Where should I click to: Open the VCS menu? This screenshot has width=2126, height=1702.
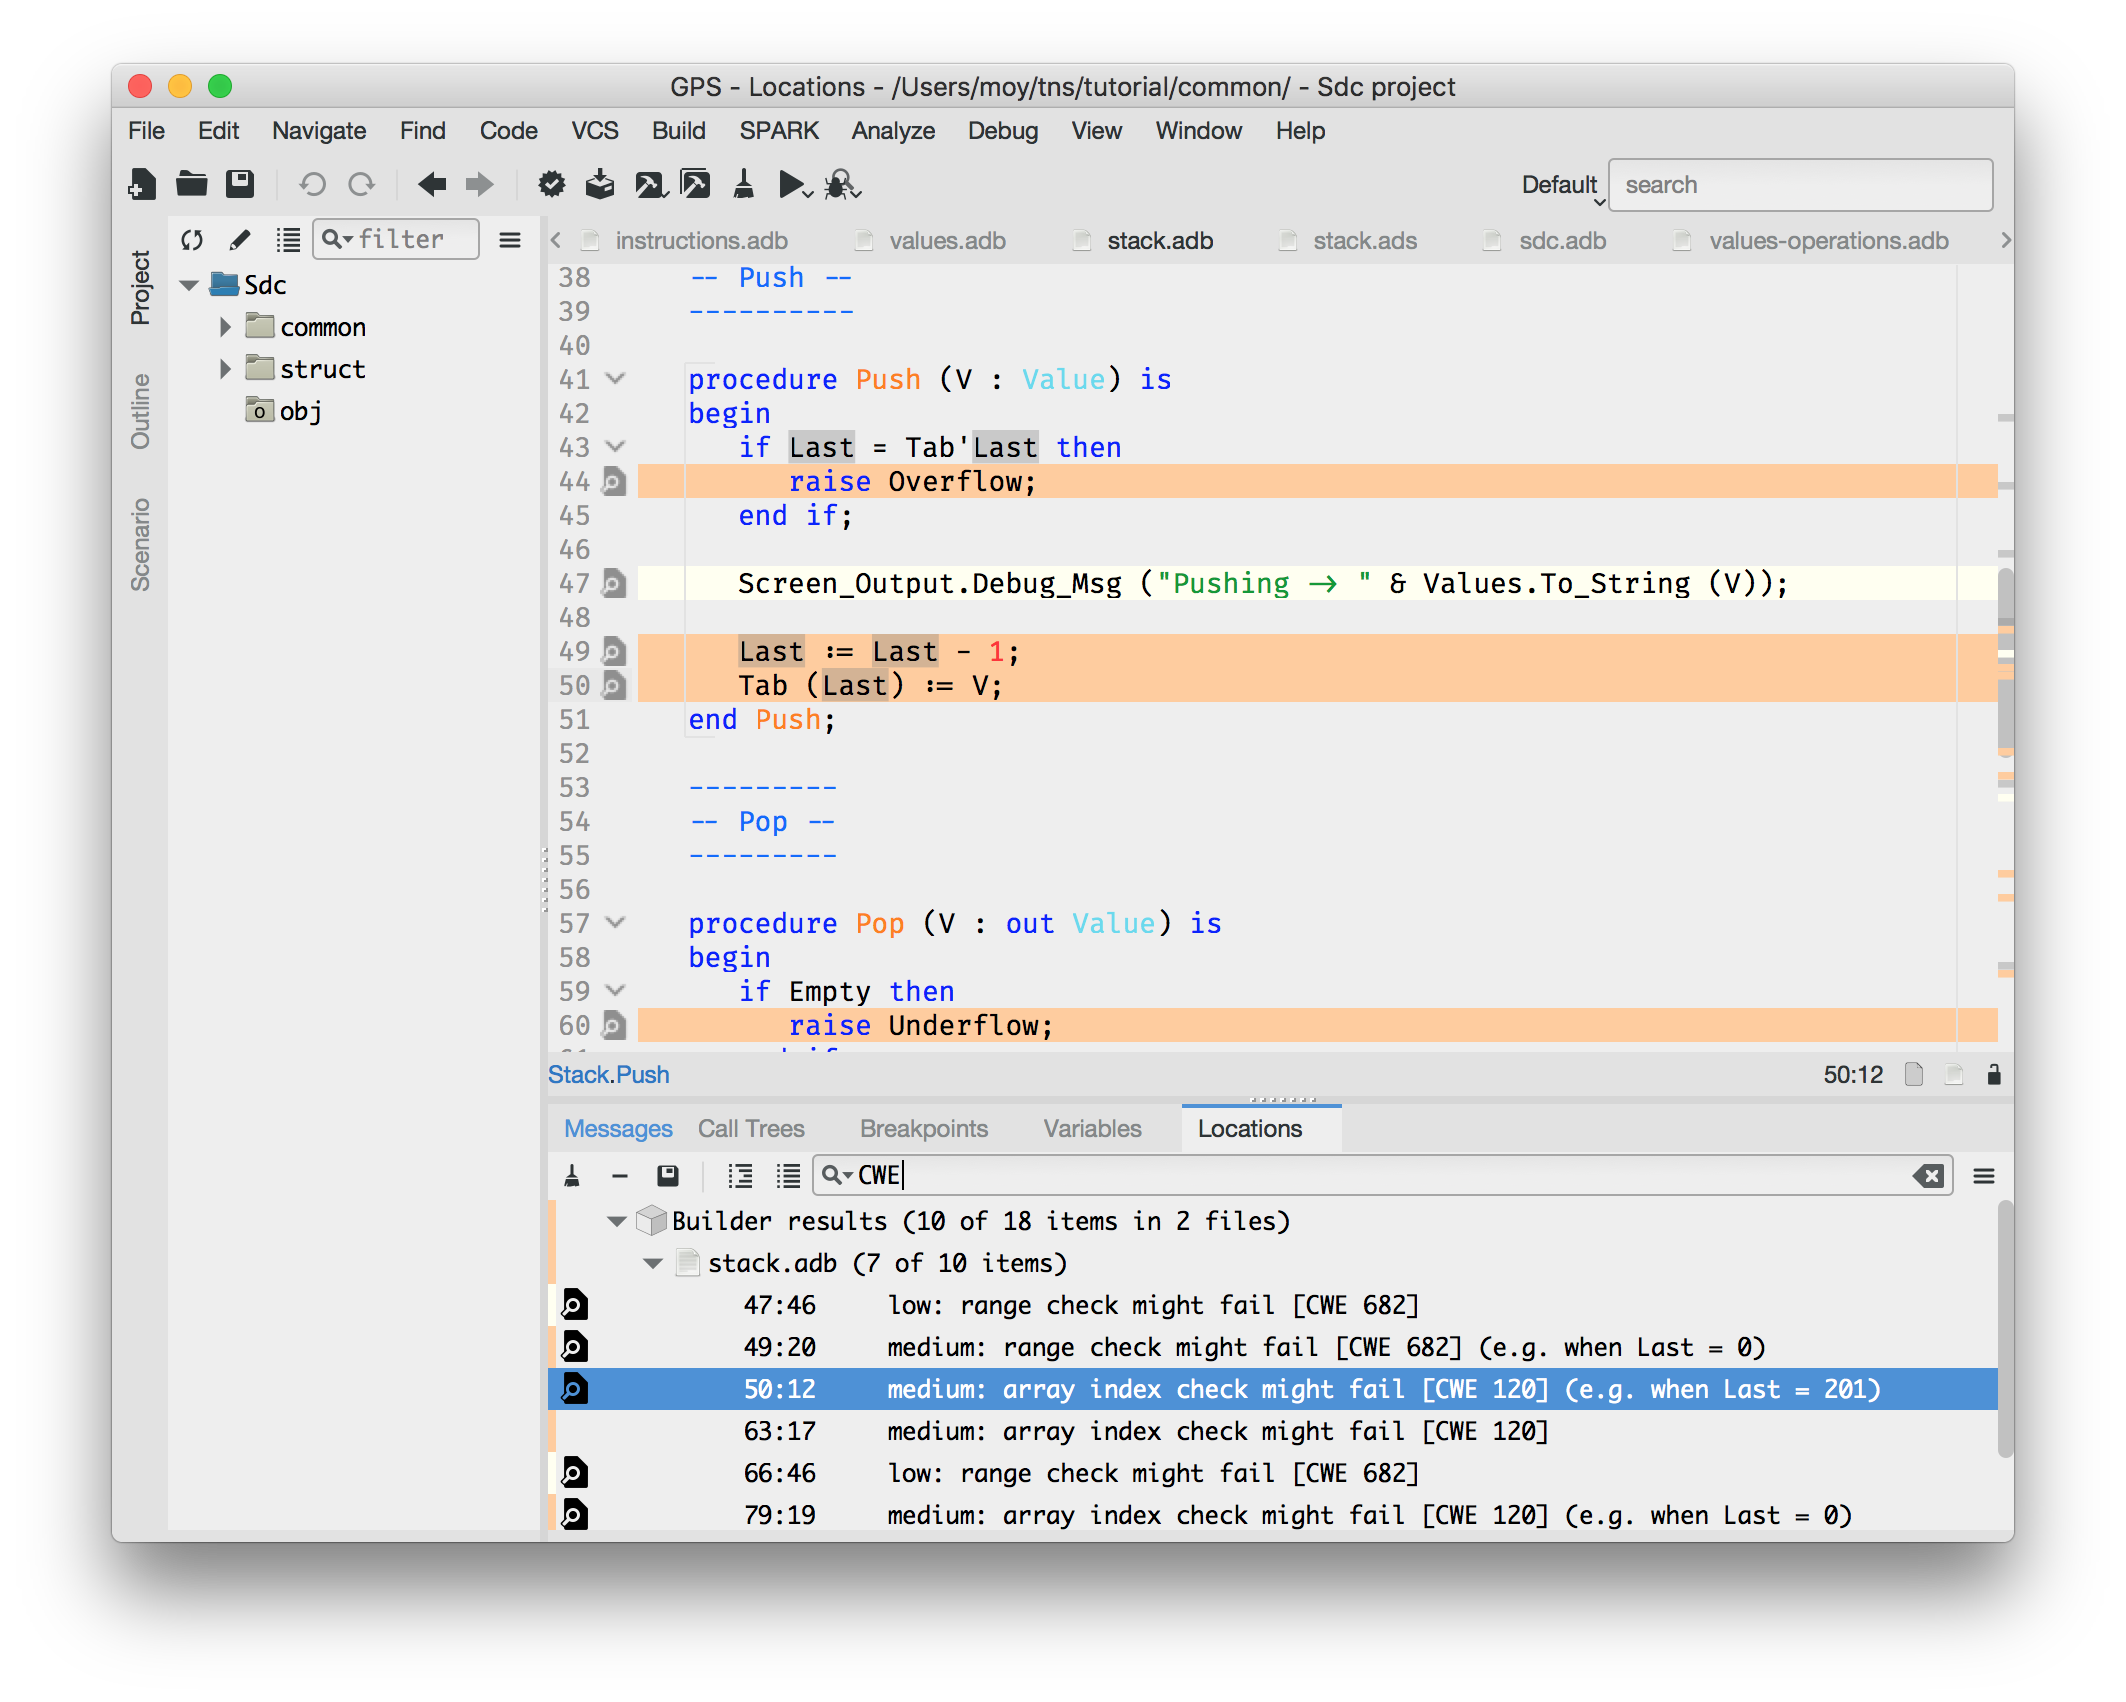tap(595, 131)
